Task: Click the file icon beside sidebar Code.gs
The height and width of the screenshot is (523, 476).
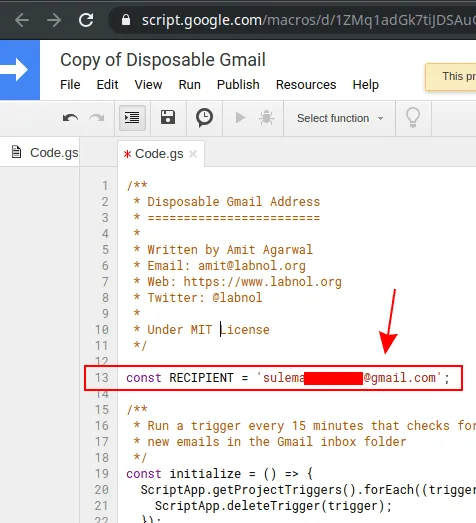Action: pos(16,152)
